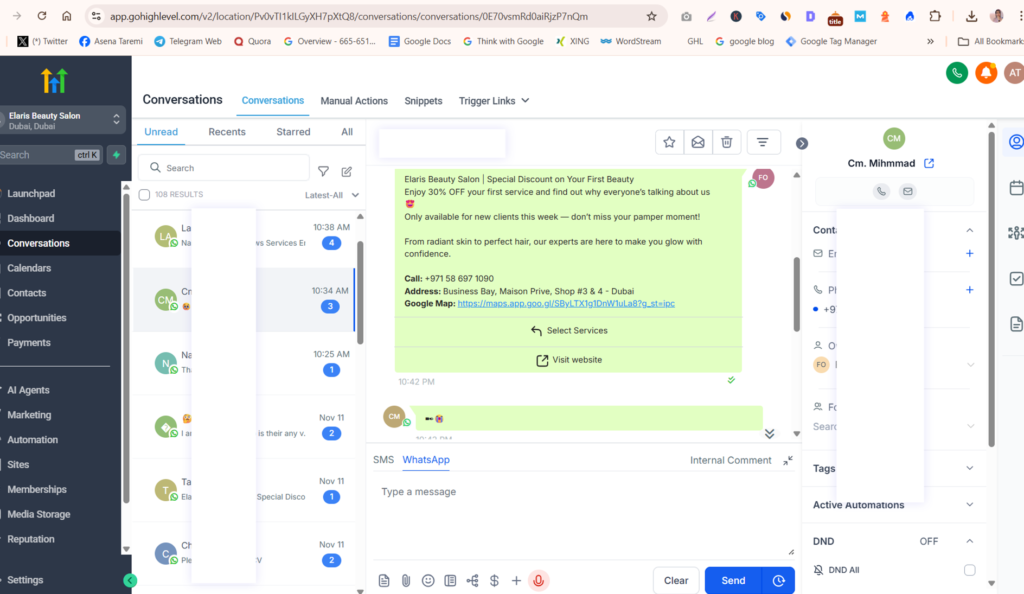Switch account via Elaris Beauty Salon selector
This screenshot has height=594, width=1024.
[x=62, y=120]
